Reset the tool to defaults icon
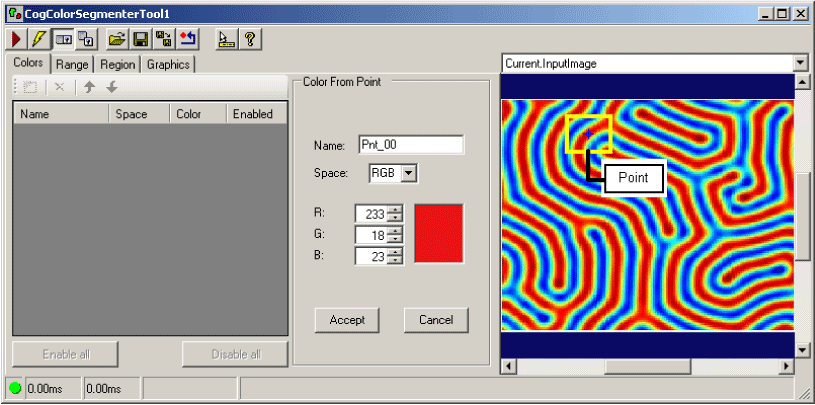The height and width of the screenshot is (405, 815). pyautogui.click(x=188, y=39)
